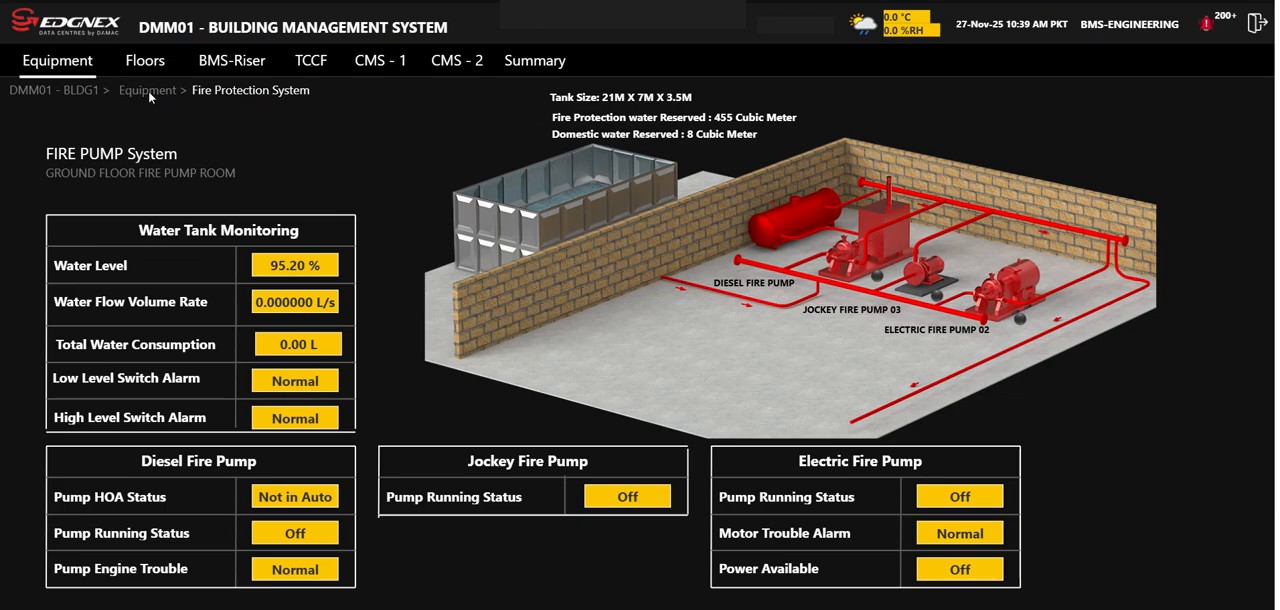The height and width of the screenshot is (610, 1280).
Task: Click the DMM01 - BUILDING MANAGEMENT SYSTEM title
Action: tap(293, 27)
